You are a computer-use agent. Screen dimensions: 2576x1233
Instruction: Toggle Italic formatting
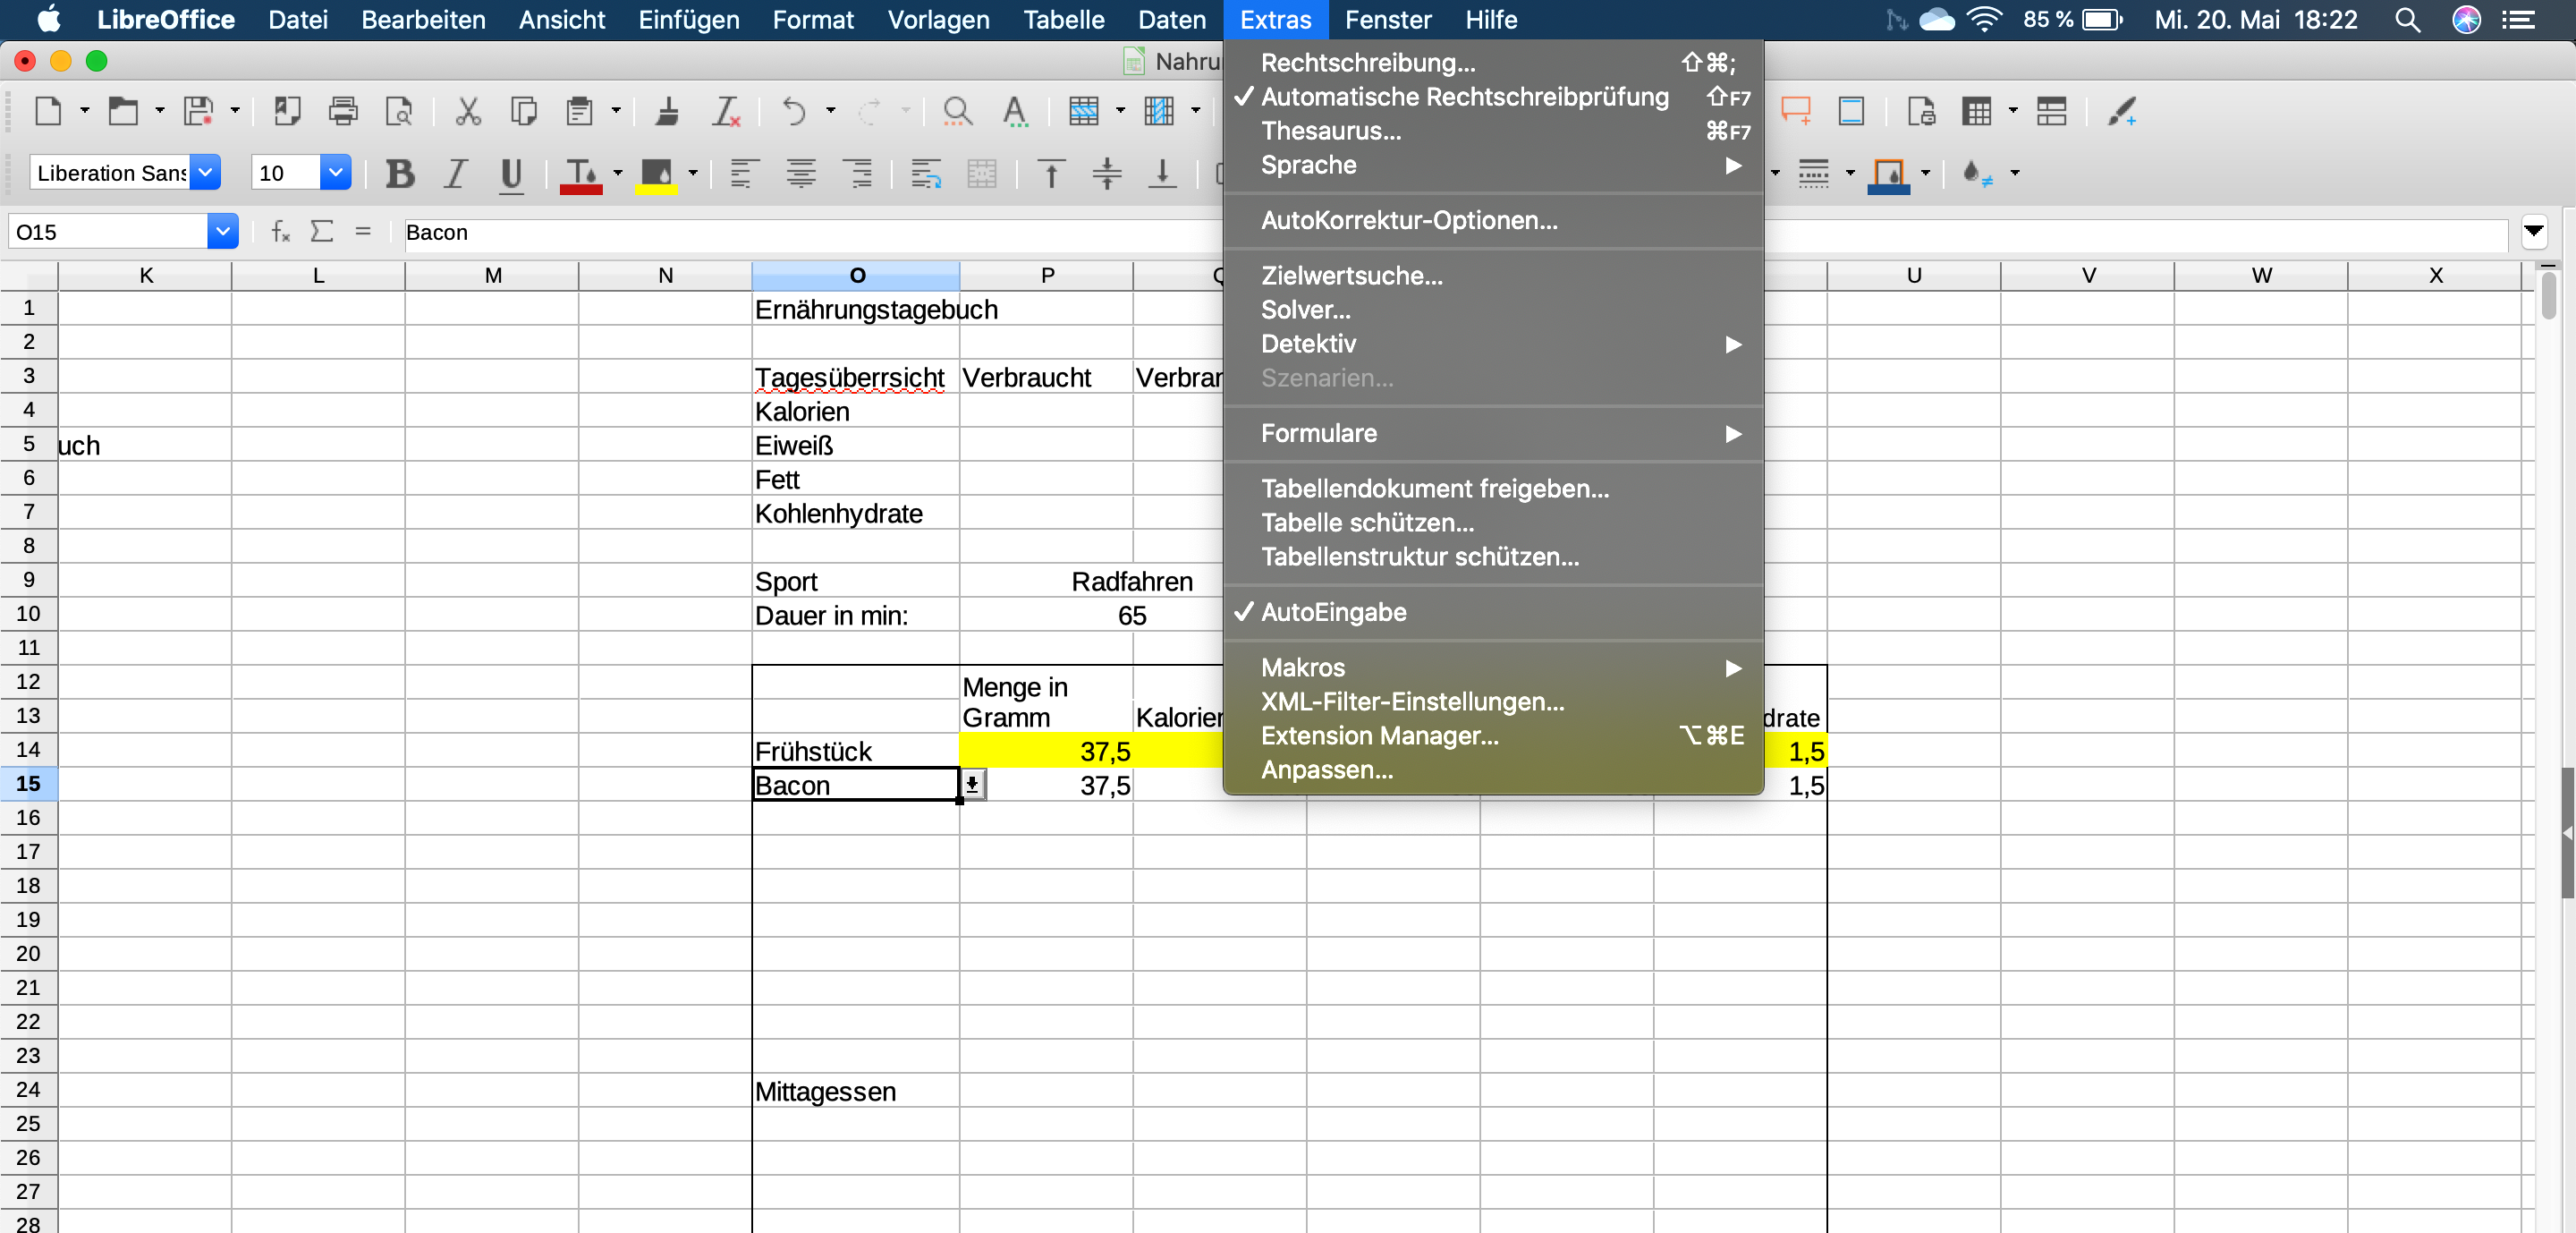(456, 173)
